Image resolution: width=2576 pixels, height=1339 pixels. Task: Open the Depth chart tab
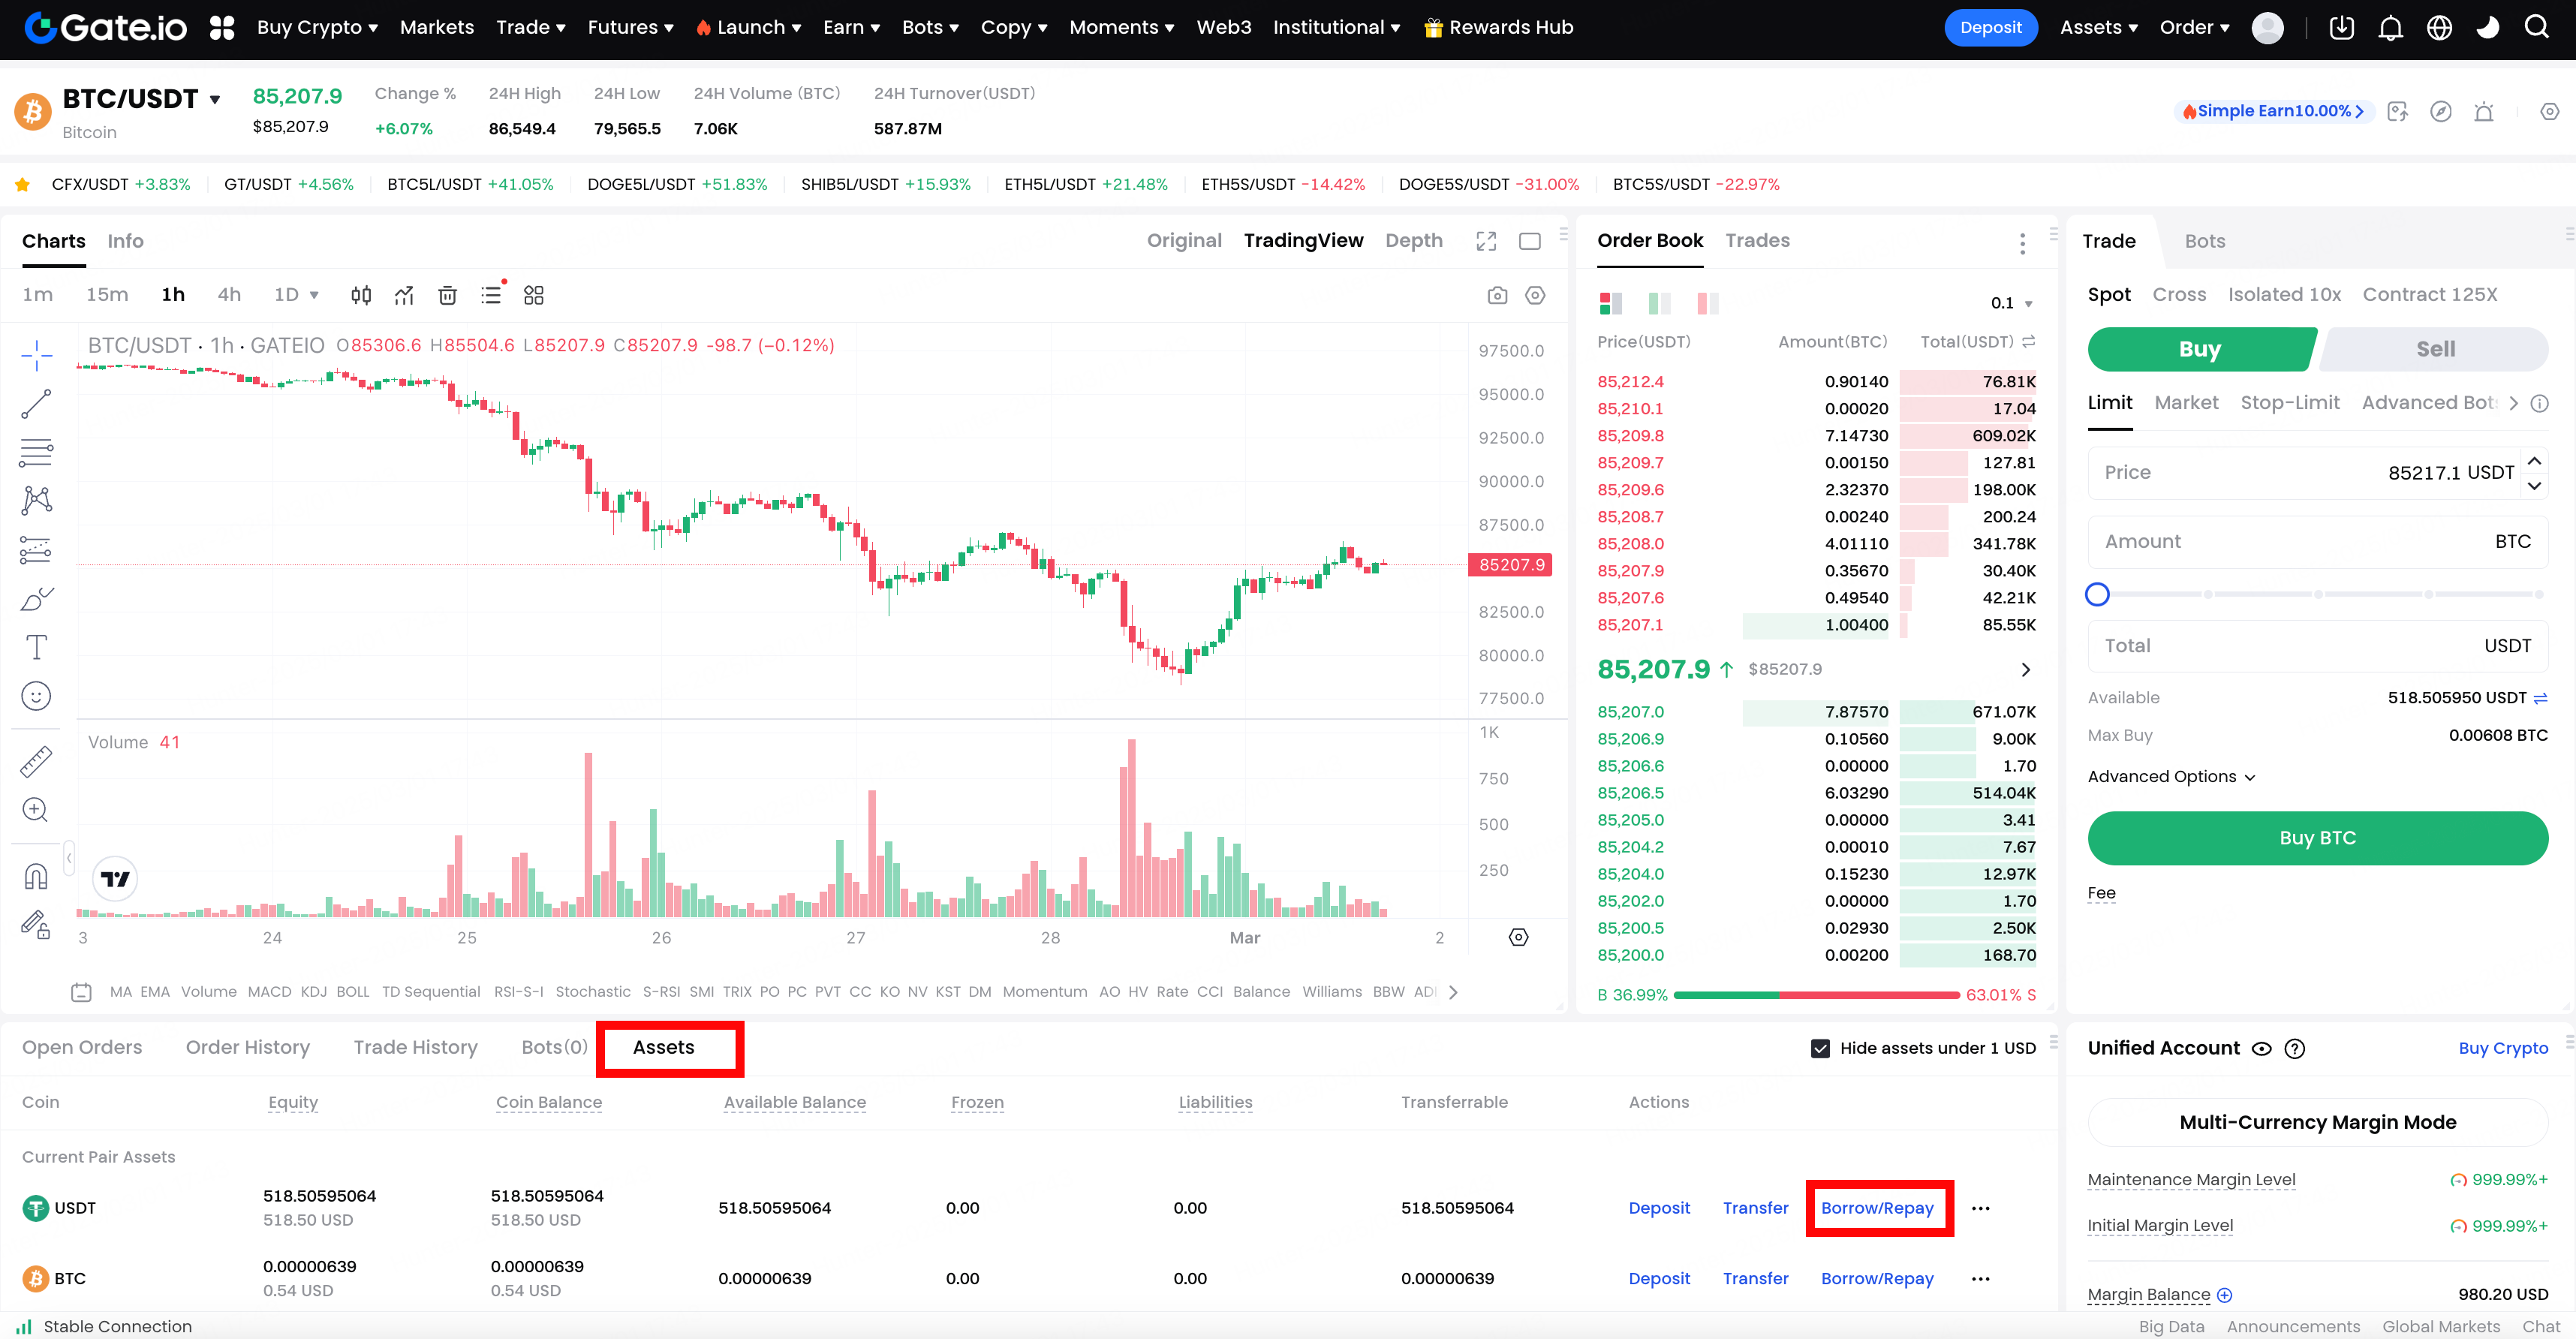[x=1413, y=240]
